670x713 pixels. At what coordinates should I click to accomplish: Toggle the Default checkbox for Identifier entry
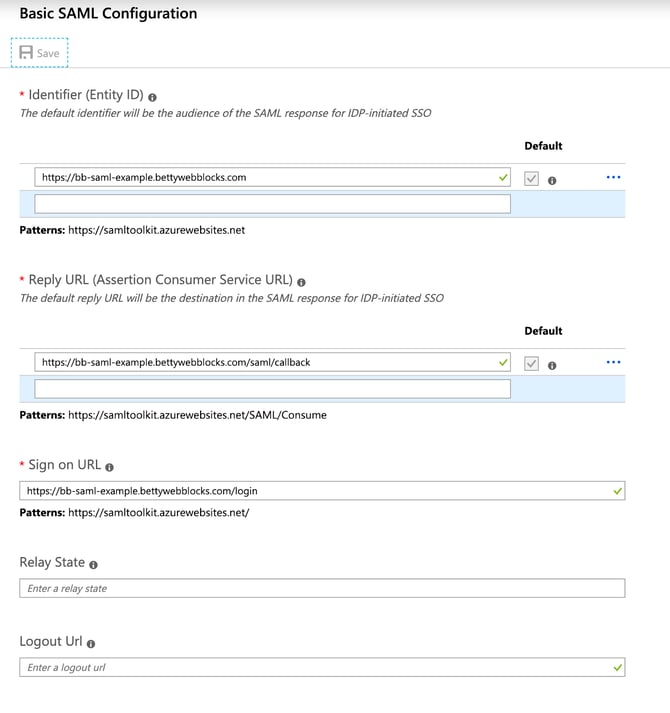tap(532, 178)
